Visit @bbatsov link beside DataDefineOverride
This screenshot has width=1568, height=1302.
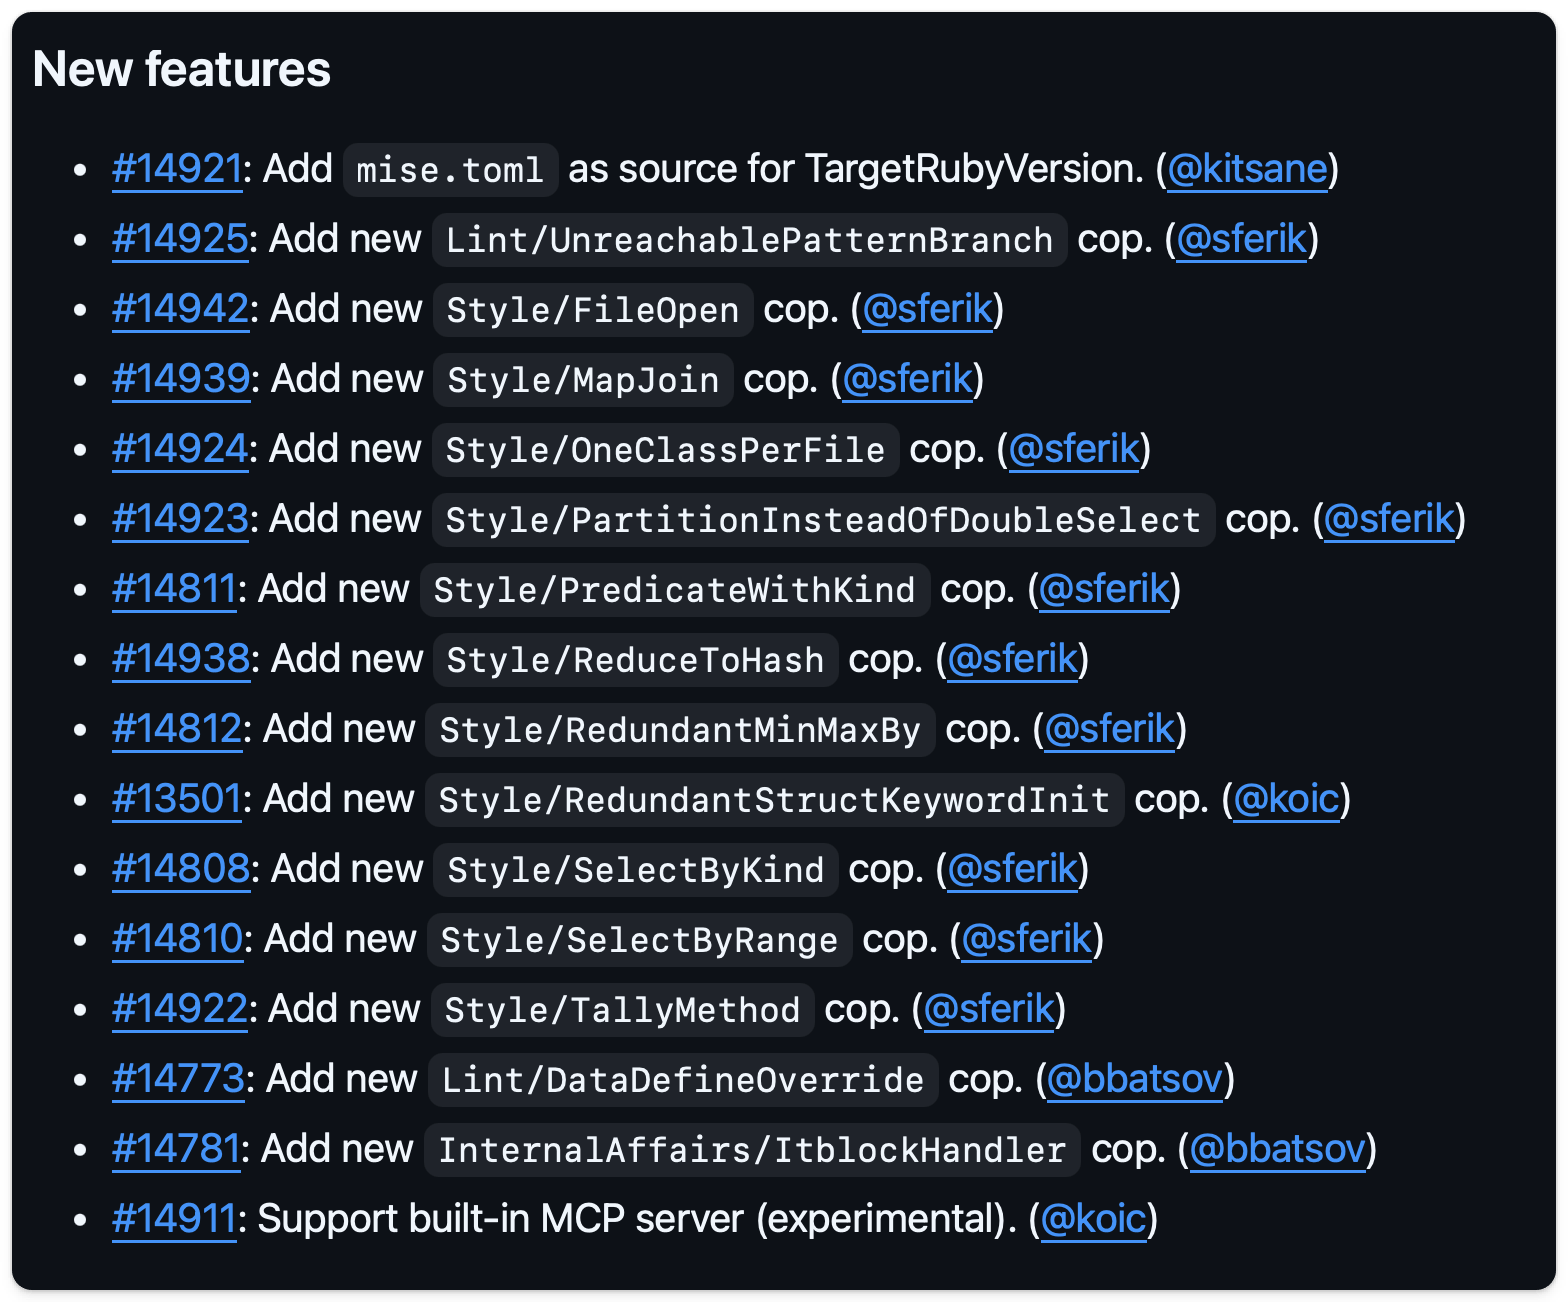pos(1135,1079)
